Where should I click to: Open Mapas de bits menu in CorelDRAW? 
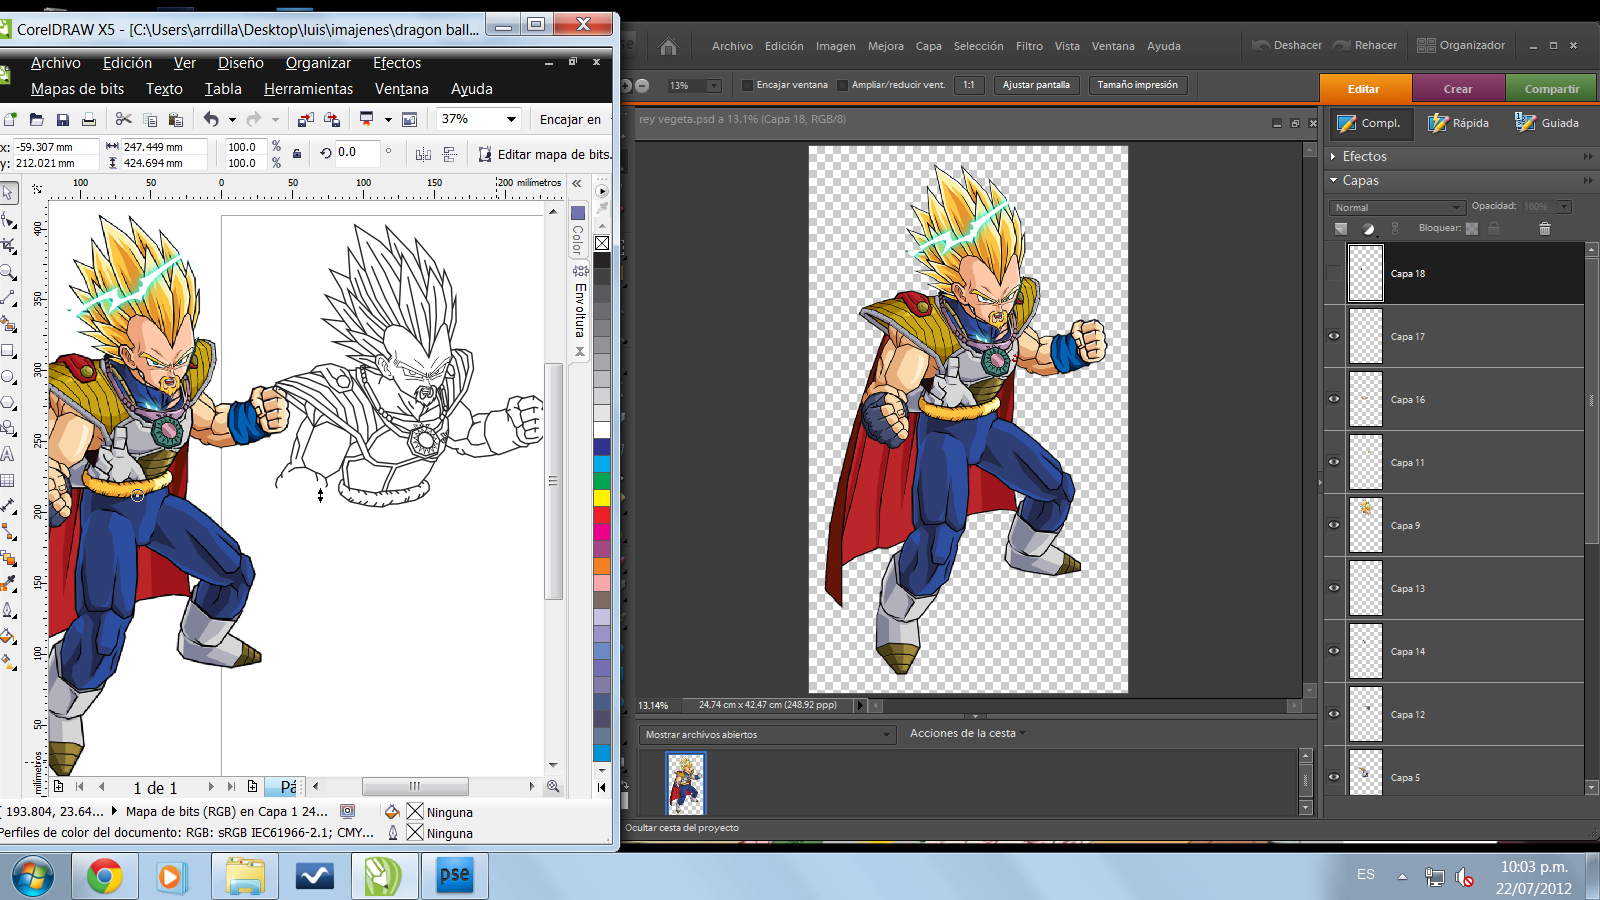click(77, 89)
